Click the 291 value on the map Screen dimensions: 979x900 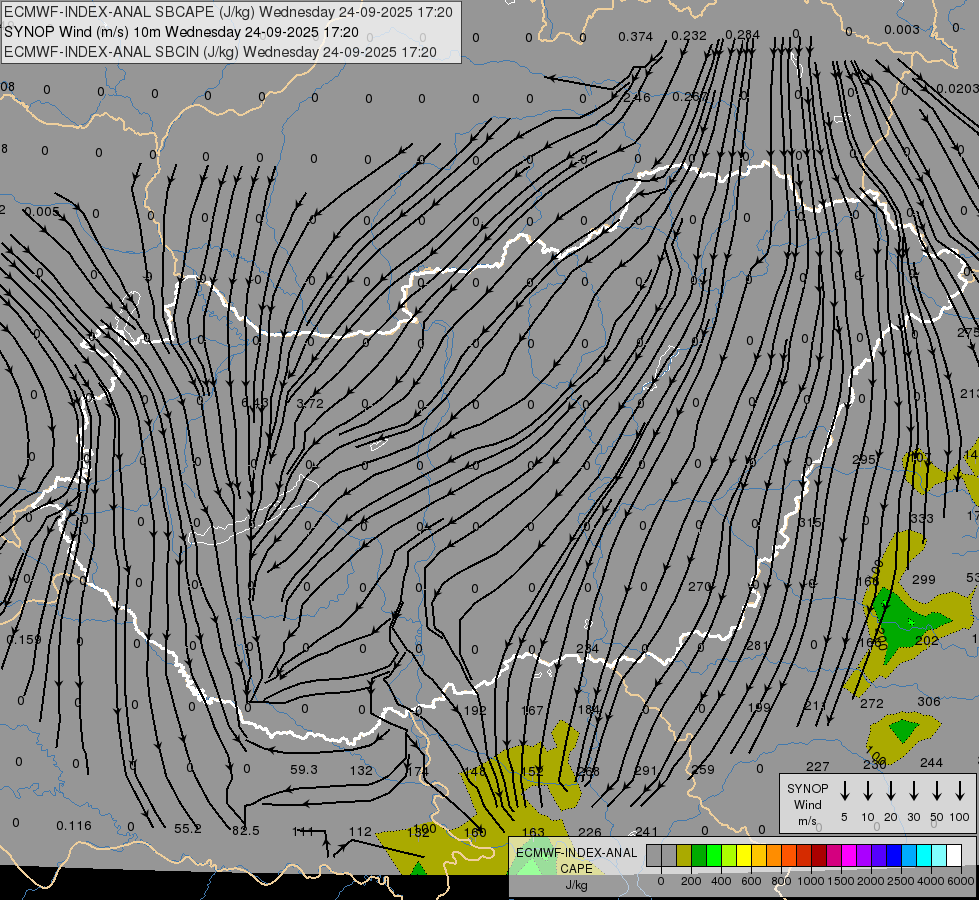pos(646,771)
